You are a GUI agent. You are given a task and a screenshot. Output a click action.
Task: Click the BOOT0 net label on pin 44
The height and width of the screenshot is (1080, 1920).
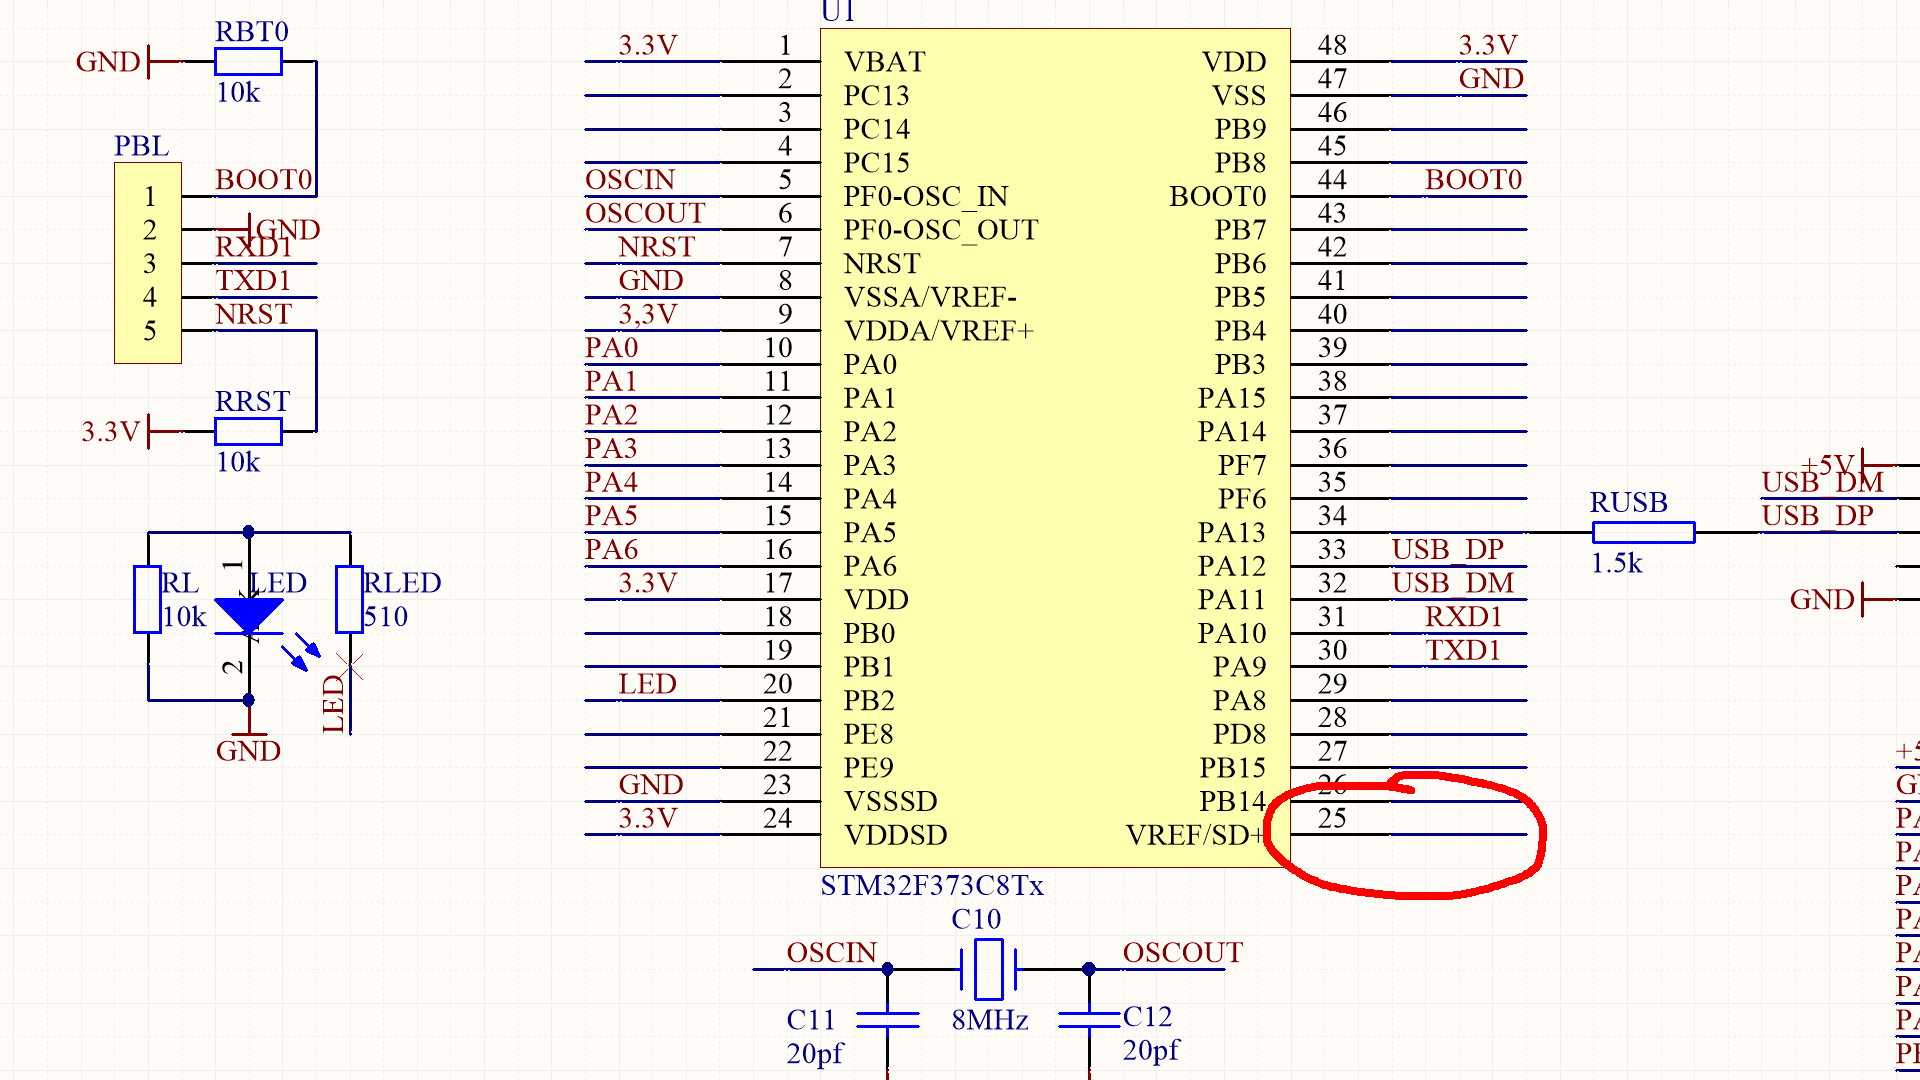pos(1473,180)
